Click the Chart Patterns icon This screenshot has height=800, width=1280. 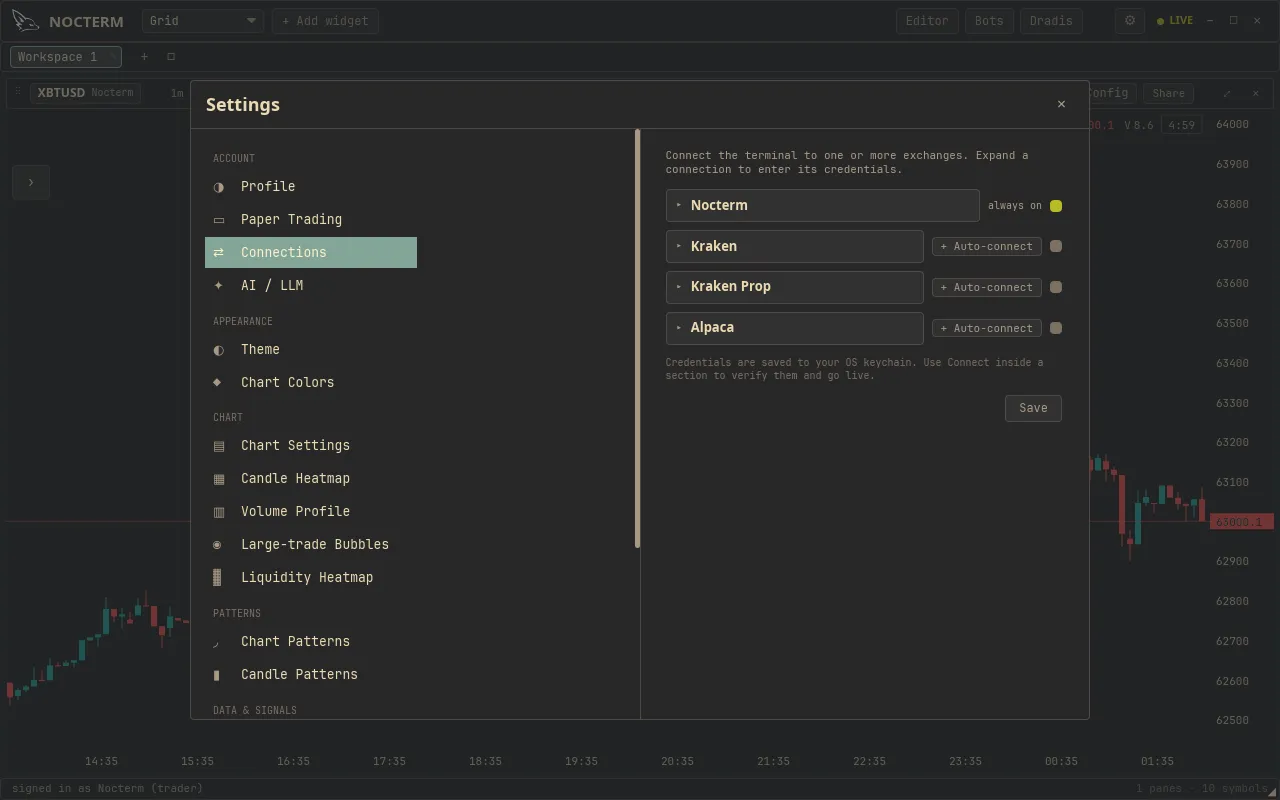pos(217,643)
